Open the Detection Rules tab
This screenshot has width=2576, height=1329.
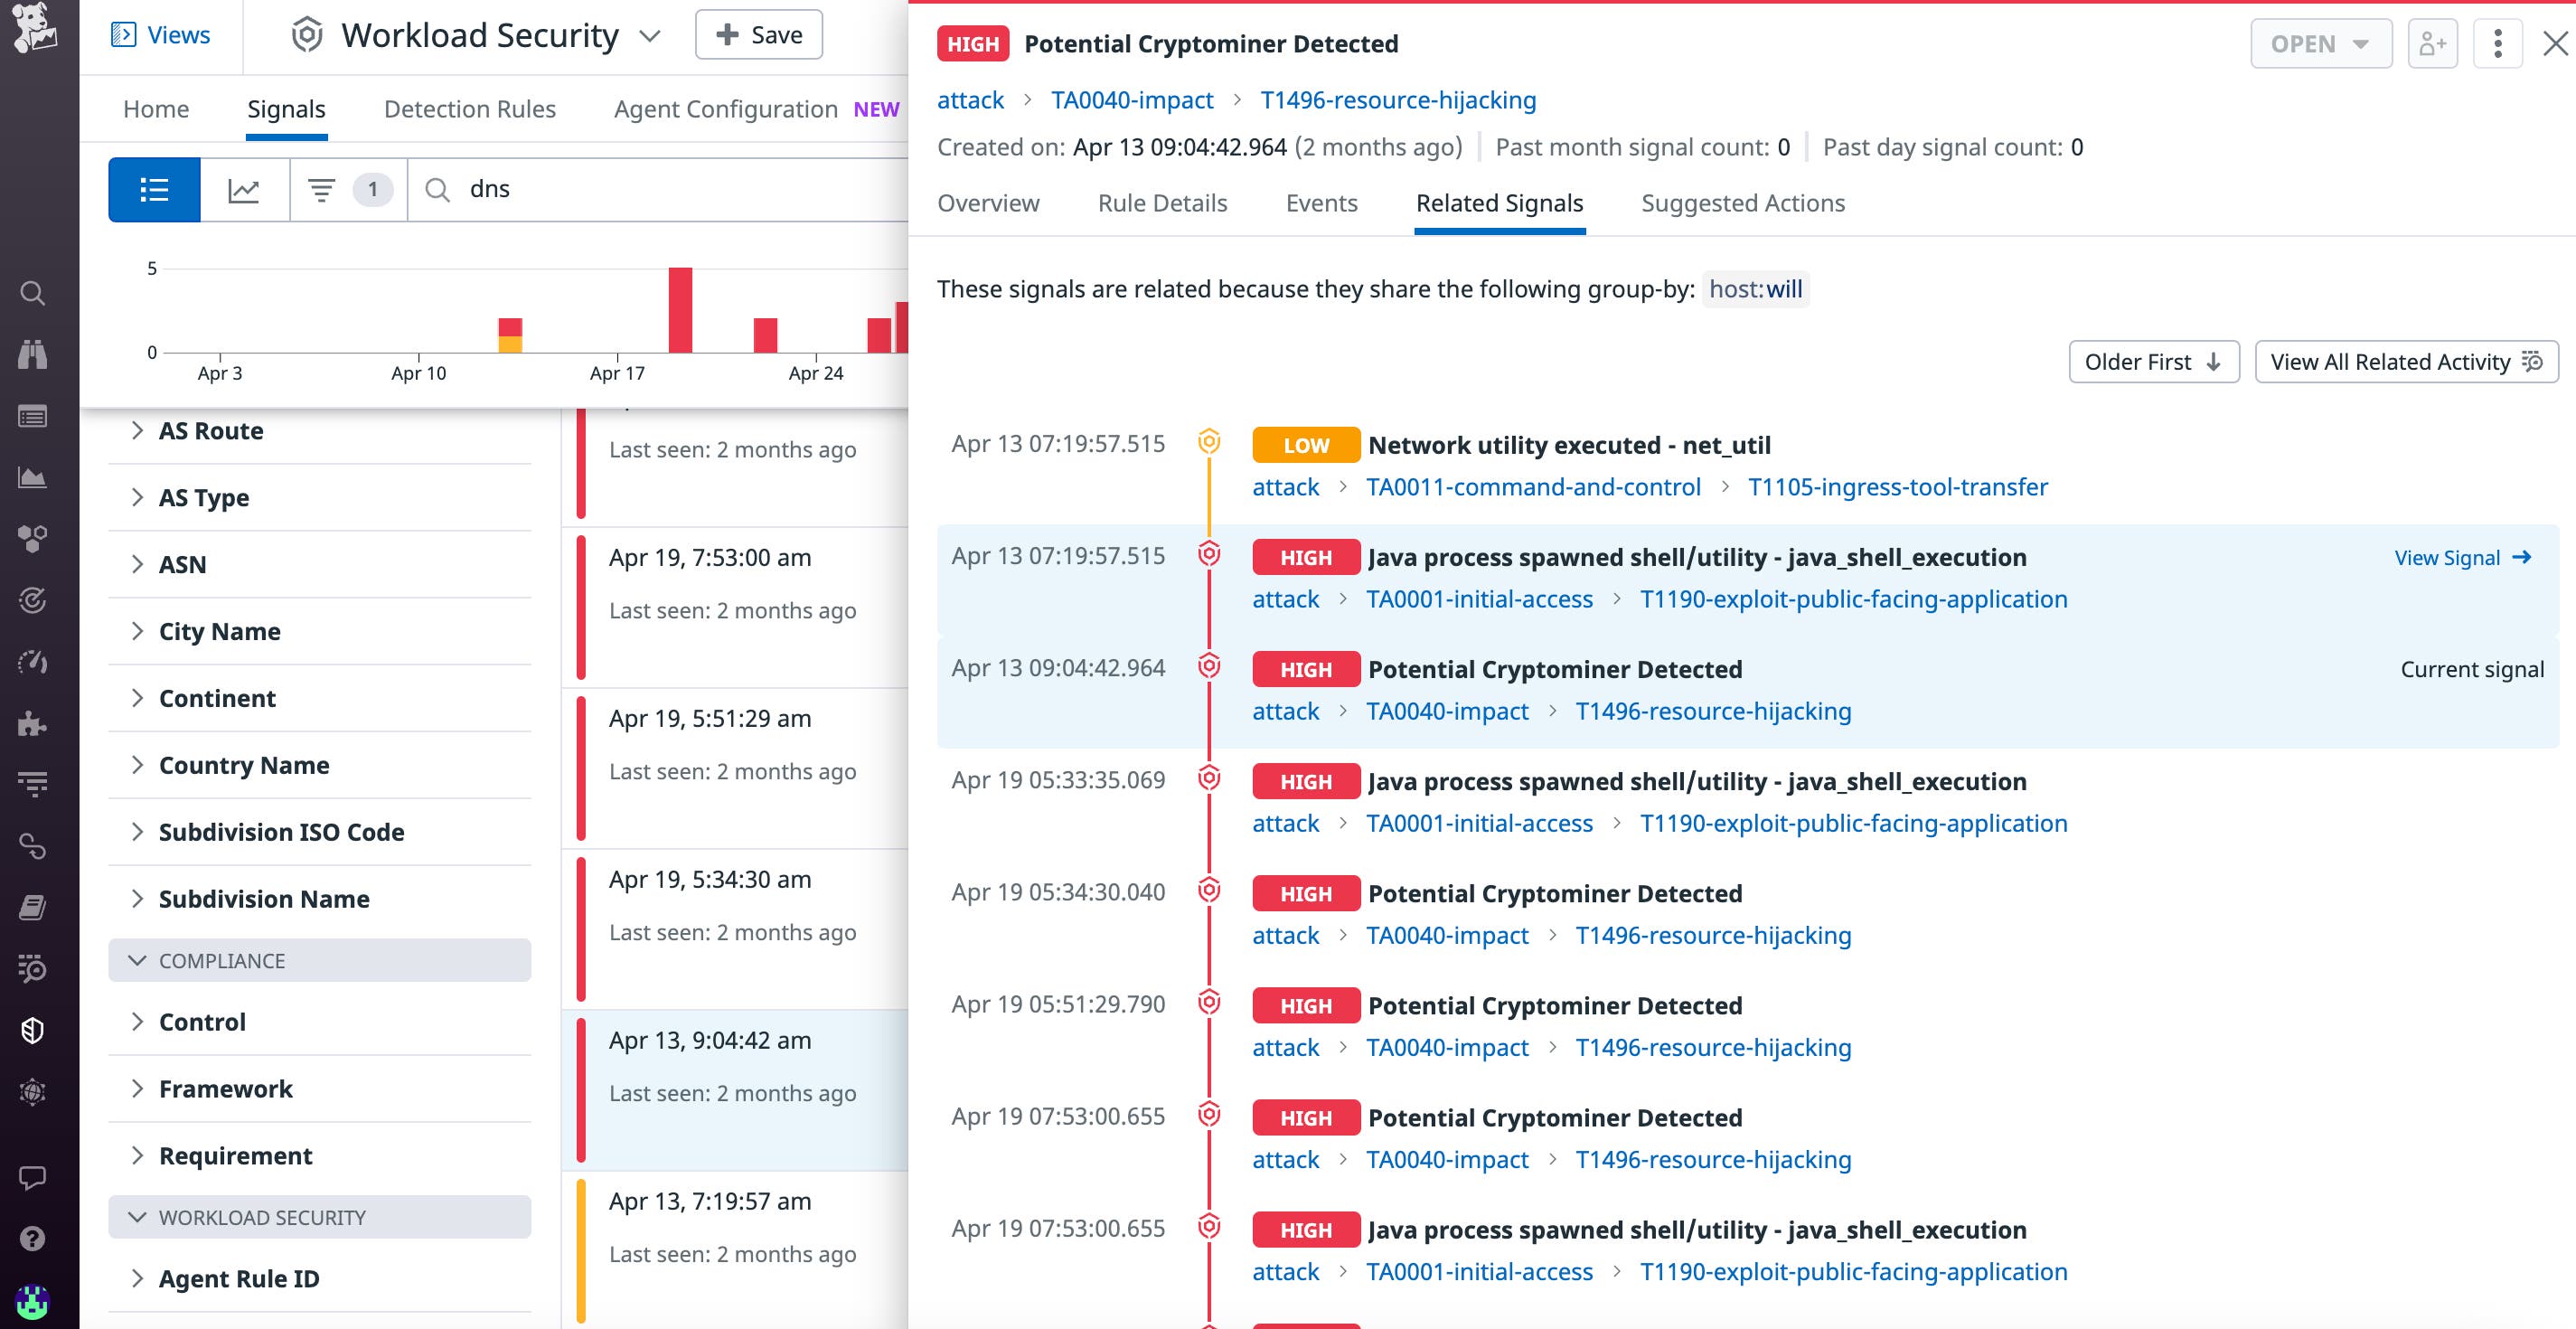[x=469, y=109]
